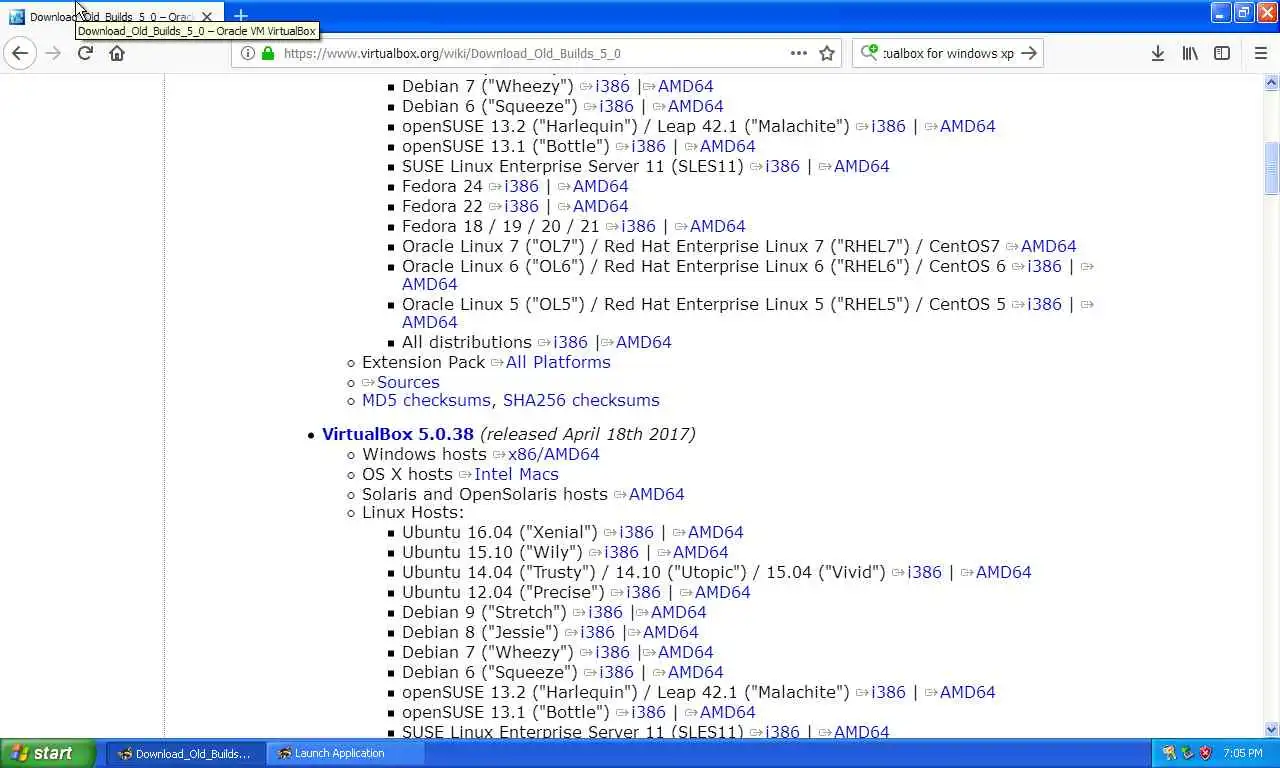Download OS X hosts Intel Macs build
Image resolution: width=1280 pixels, height=768 pixels.
(516, 474)
